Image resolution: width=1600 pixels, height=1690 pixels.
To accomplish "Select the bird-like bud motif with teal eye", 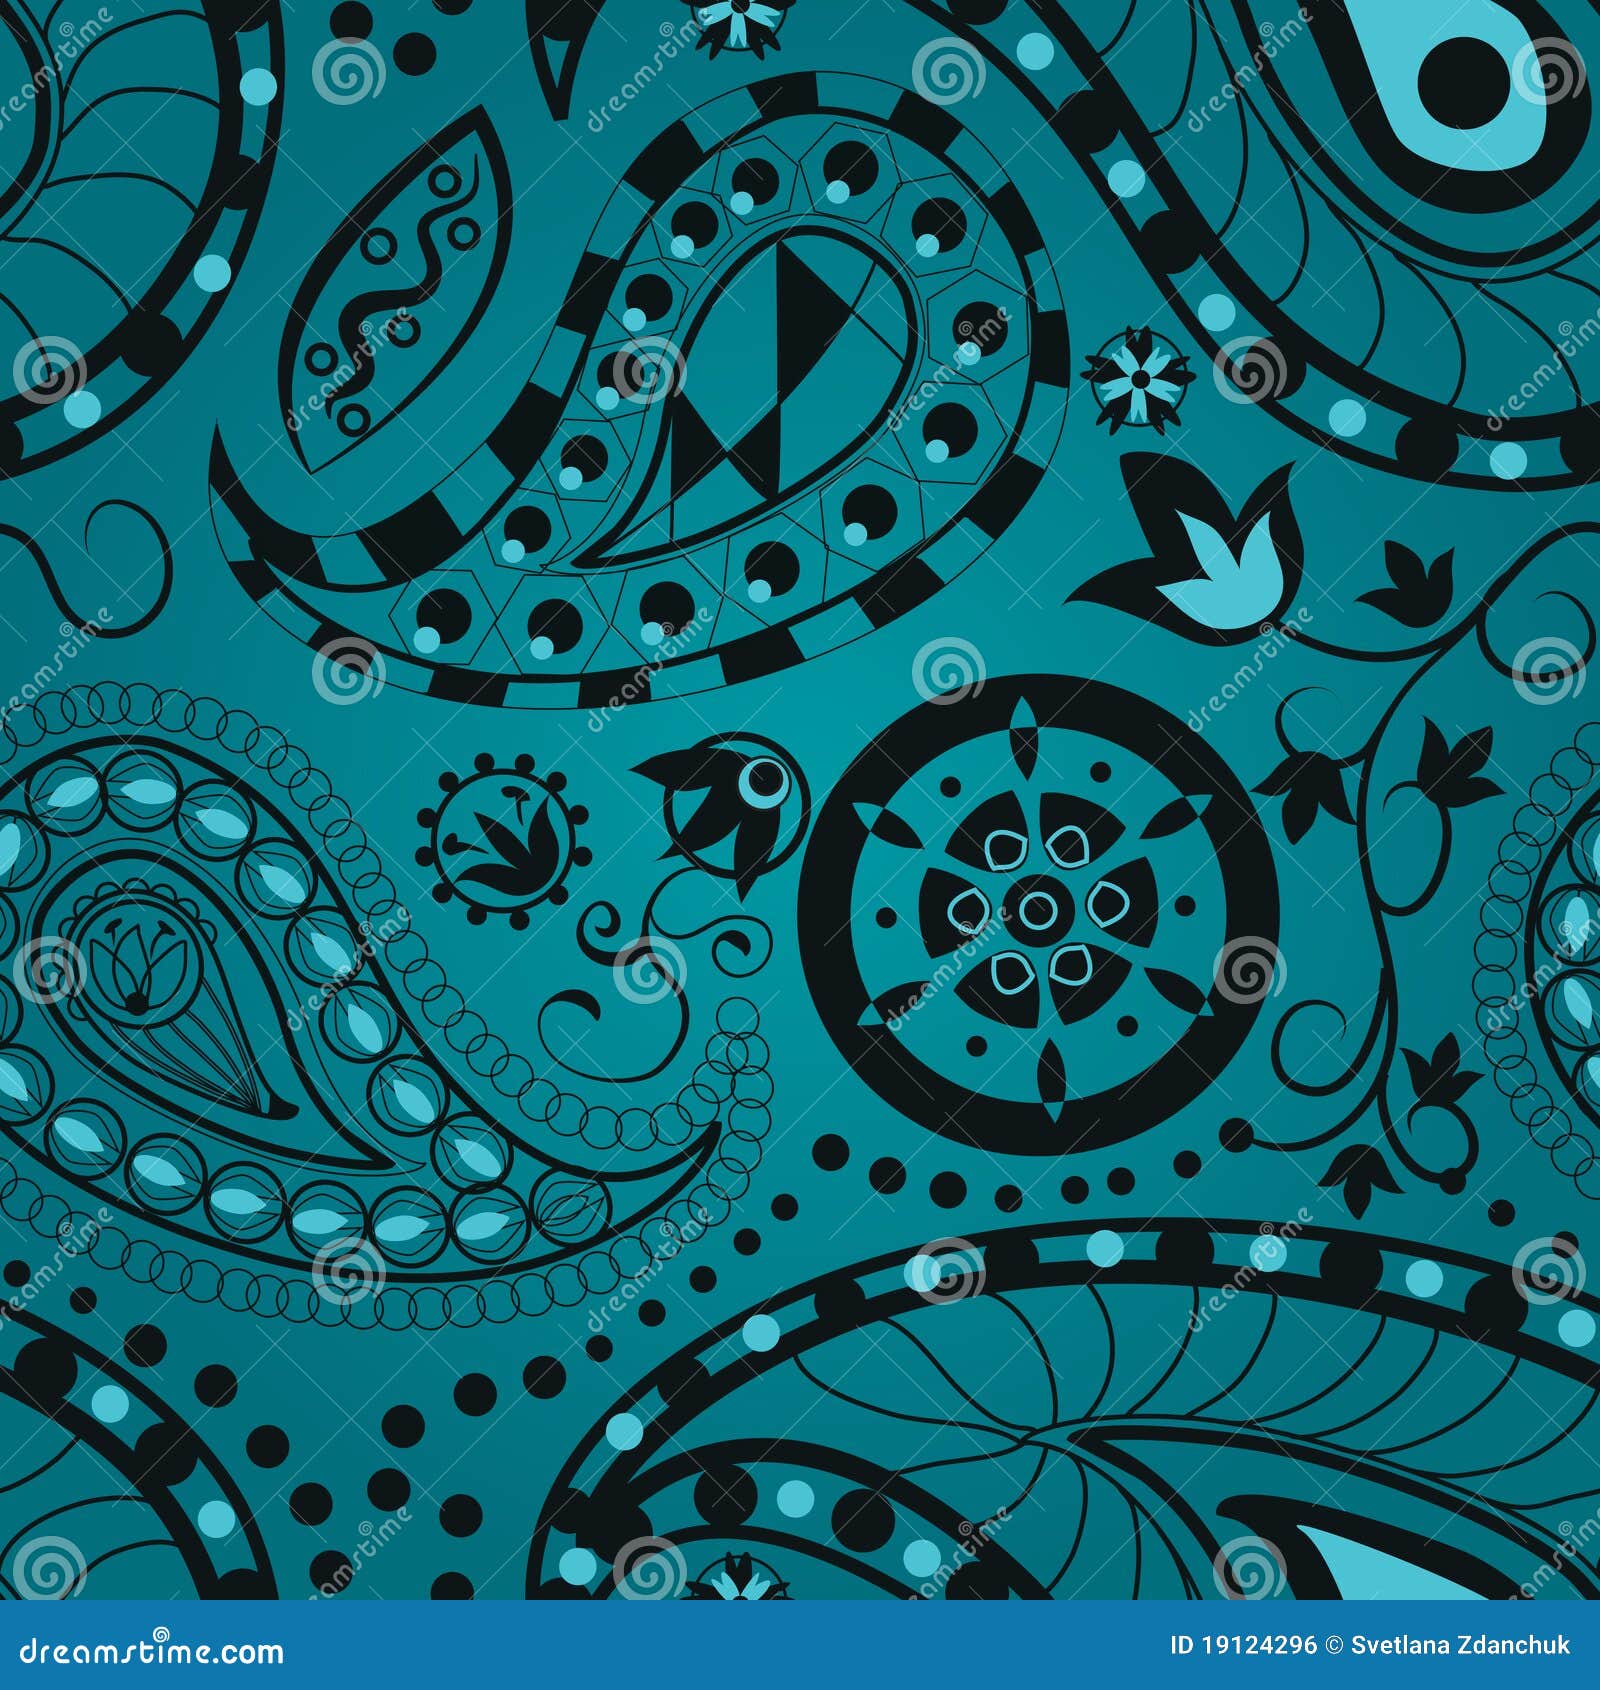I will (x=745, y=790).
